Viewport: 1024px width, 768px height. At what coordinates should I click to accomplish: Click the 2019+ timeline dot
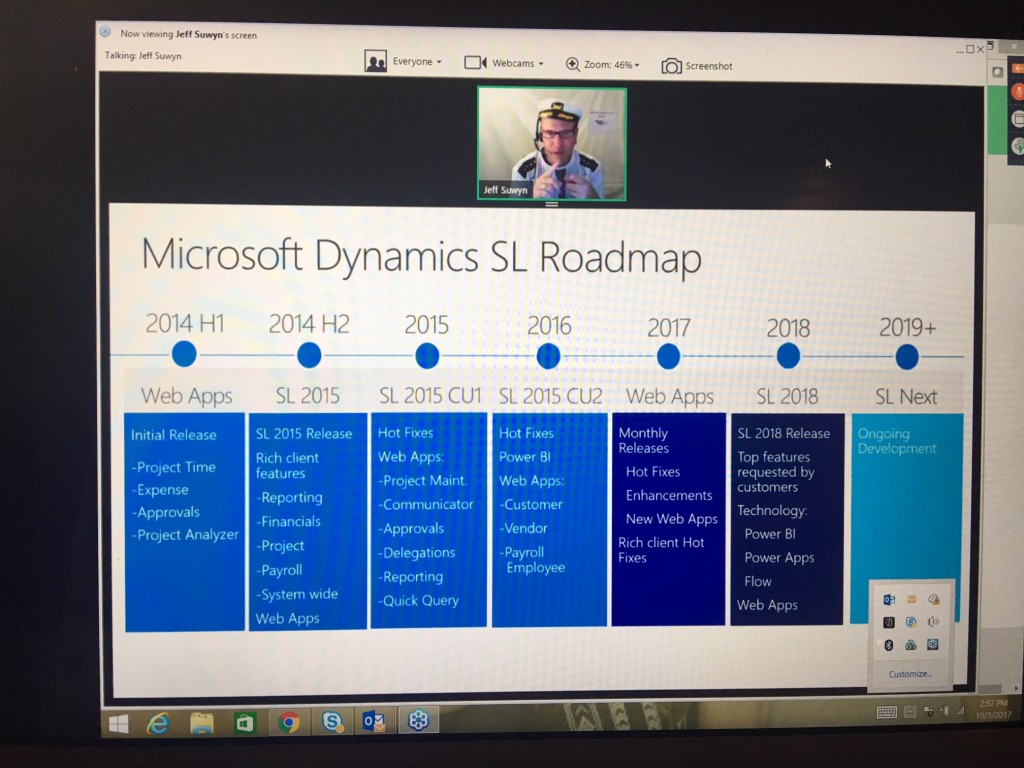(x=906, y=357)
